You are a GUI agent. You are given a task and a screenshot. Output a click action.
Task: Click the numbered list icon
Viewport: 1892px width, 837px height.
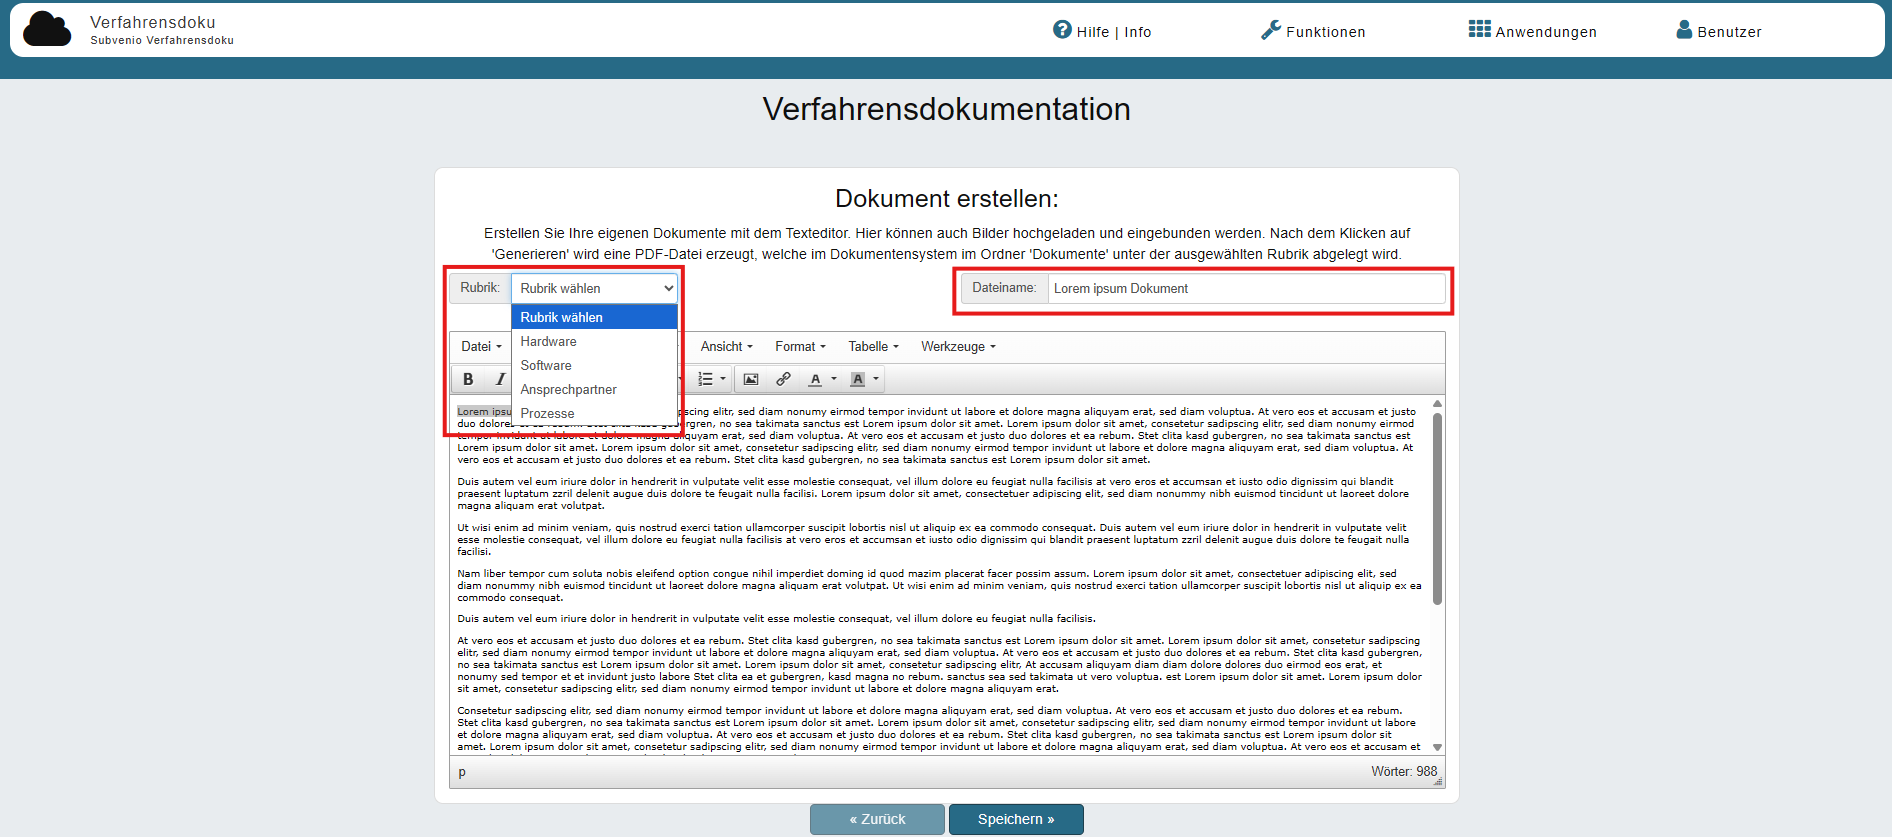click(x=705, y=379)
